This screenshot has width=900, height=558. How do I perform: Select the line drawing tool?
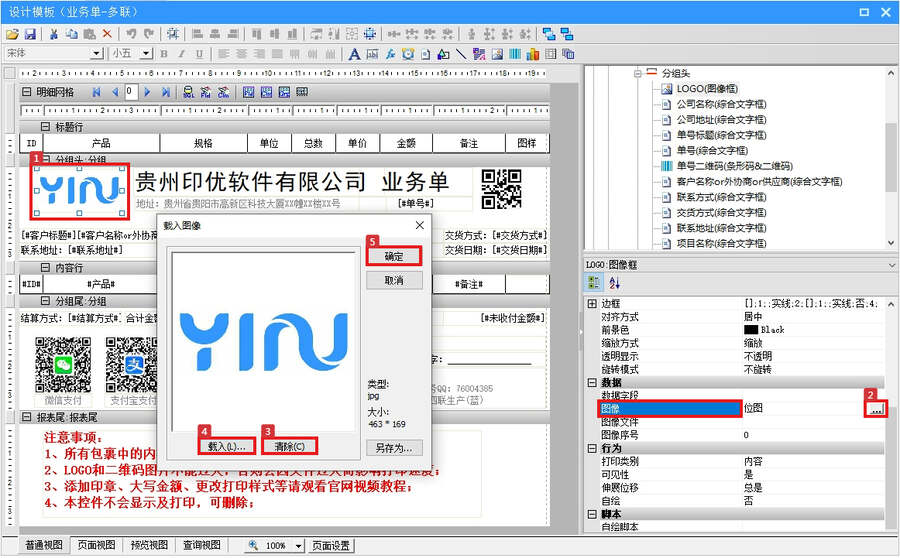tap(461, 54)
